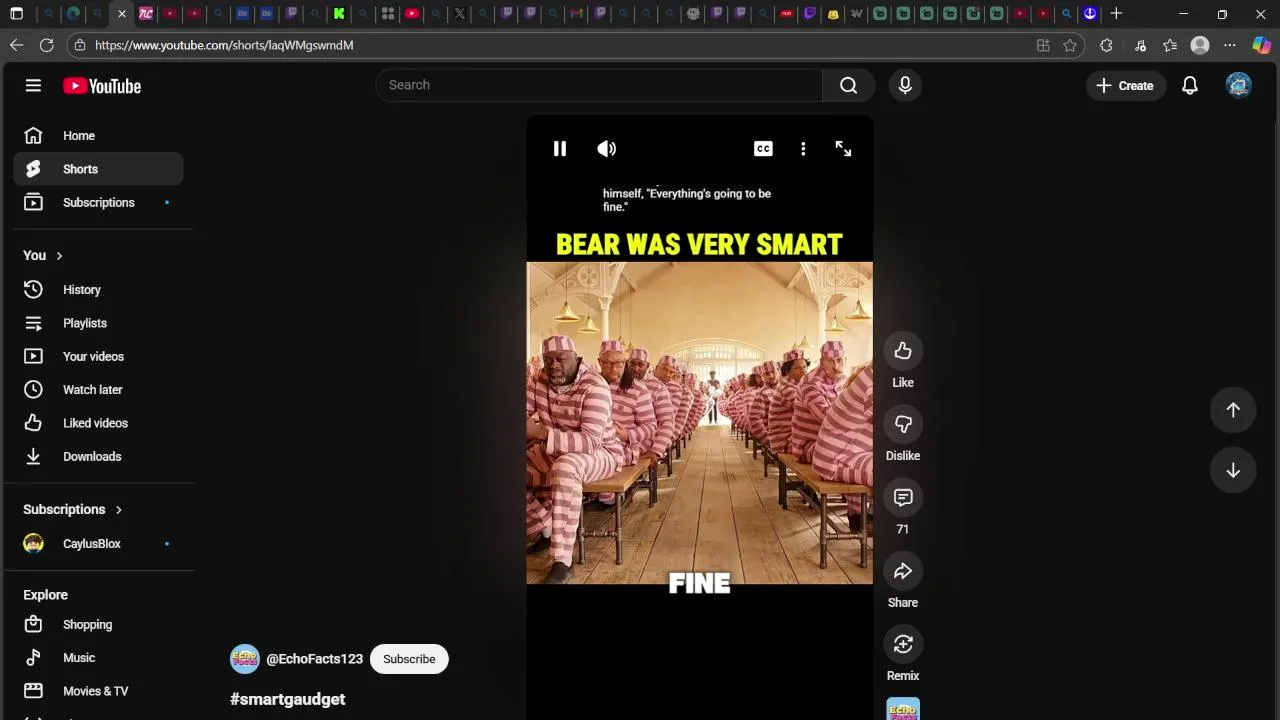
Task: Open Watch later list
Action: pos(98,390)
